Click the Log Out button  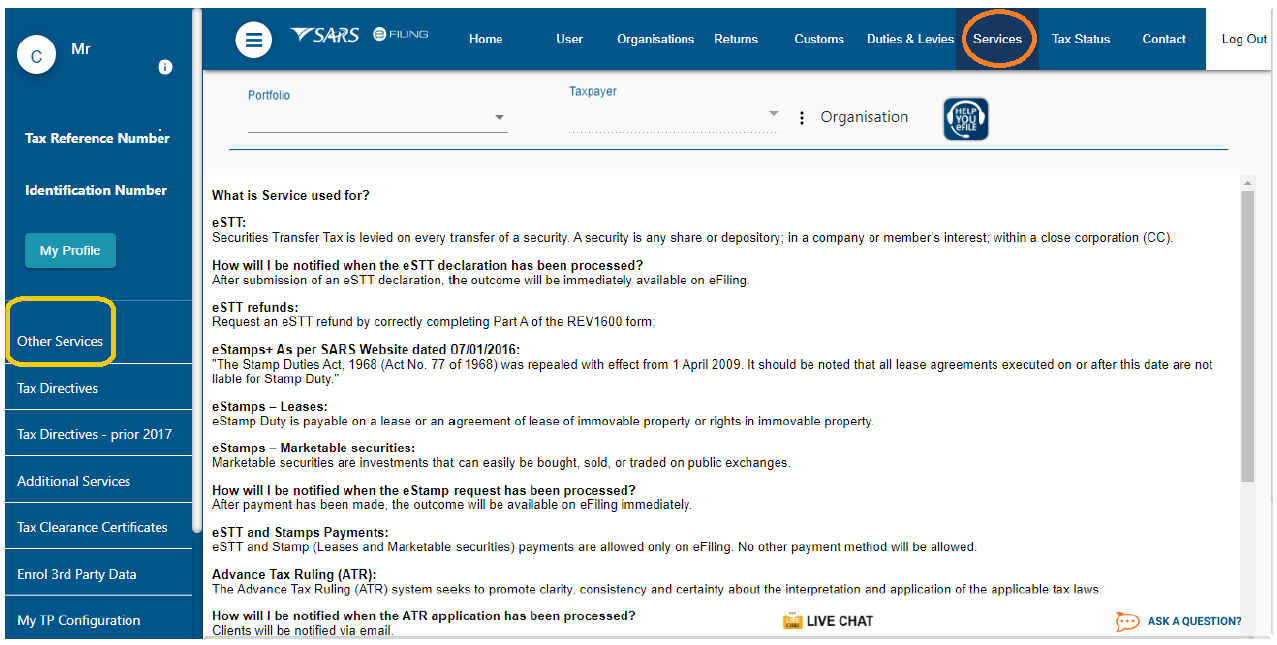click(x=1244, y=39)
